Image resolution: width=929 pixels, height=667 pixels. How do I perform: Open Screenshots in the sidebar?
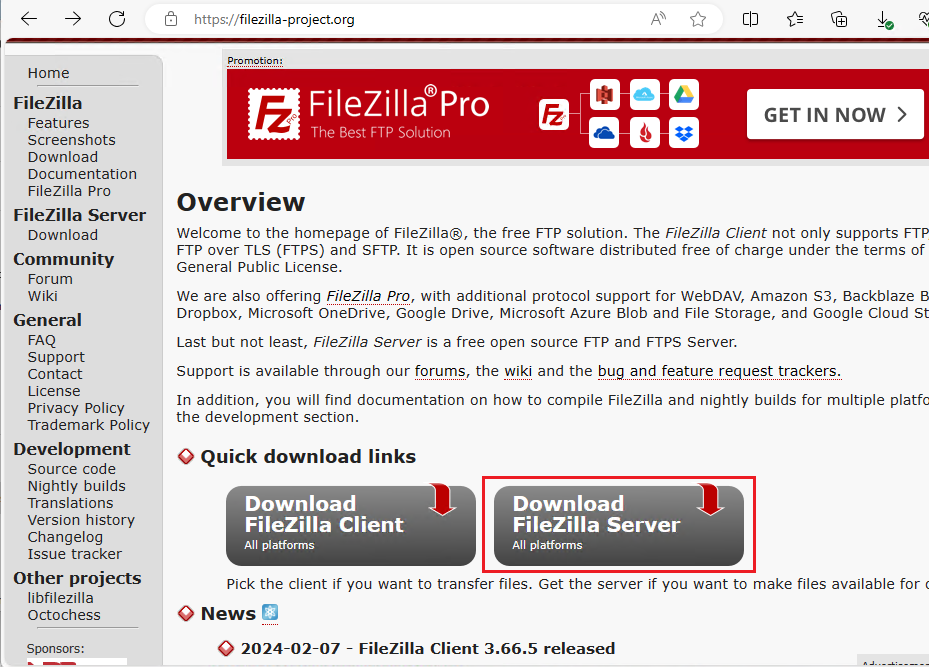pyautogui.click(x=72, y=140)
